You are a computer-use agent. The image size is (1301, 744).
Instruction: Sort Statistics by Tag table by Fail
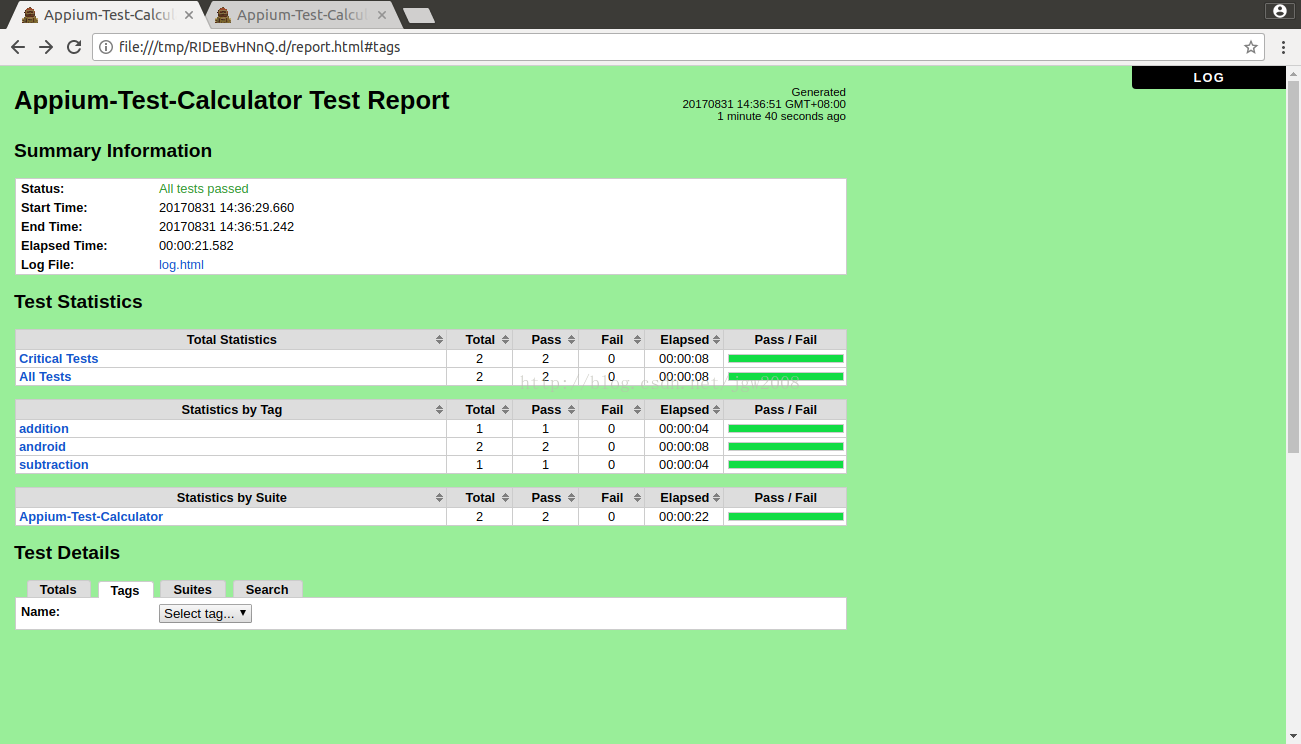[x=612, y=410]
